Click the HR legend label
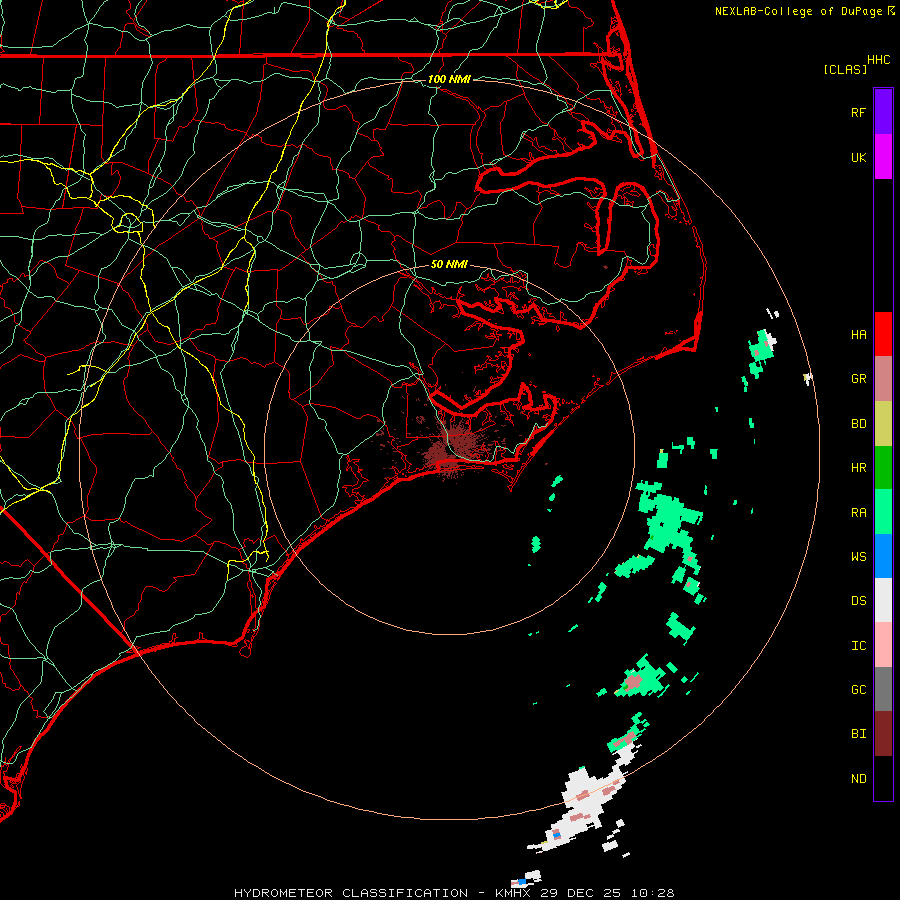The image size is (900, 900). pyautogui.click(x=858, y=468)
